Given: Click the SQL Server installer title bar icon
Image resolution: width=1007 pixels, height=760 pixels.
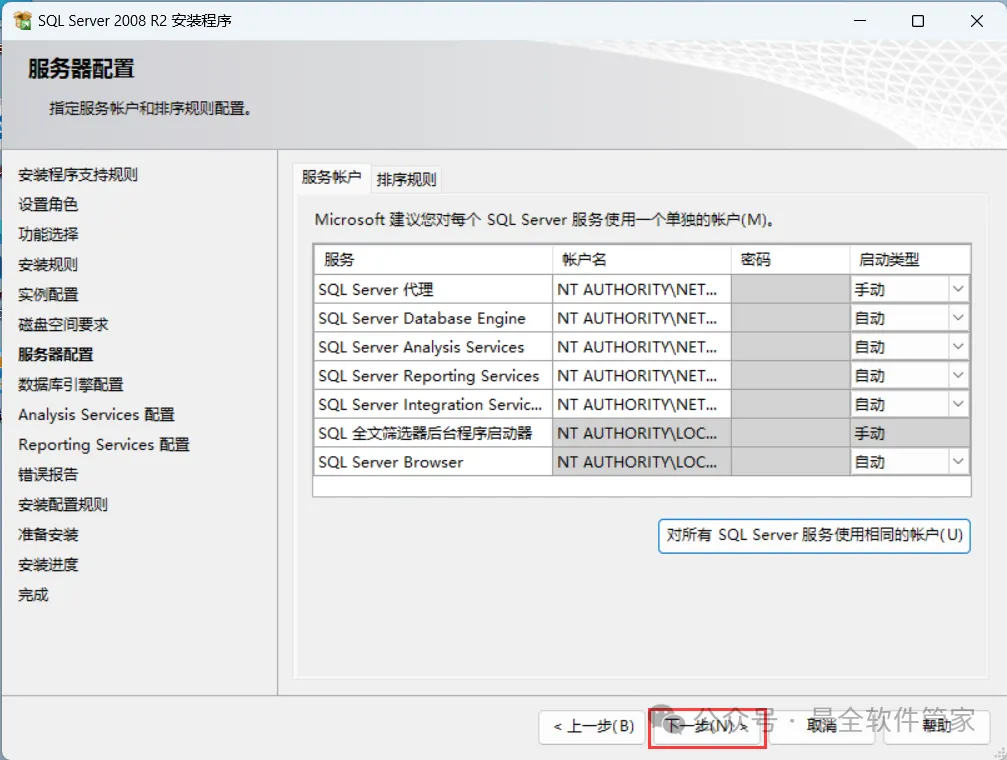Looking at the screenshot, I should [x=22, y=21].
